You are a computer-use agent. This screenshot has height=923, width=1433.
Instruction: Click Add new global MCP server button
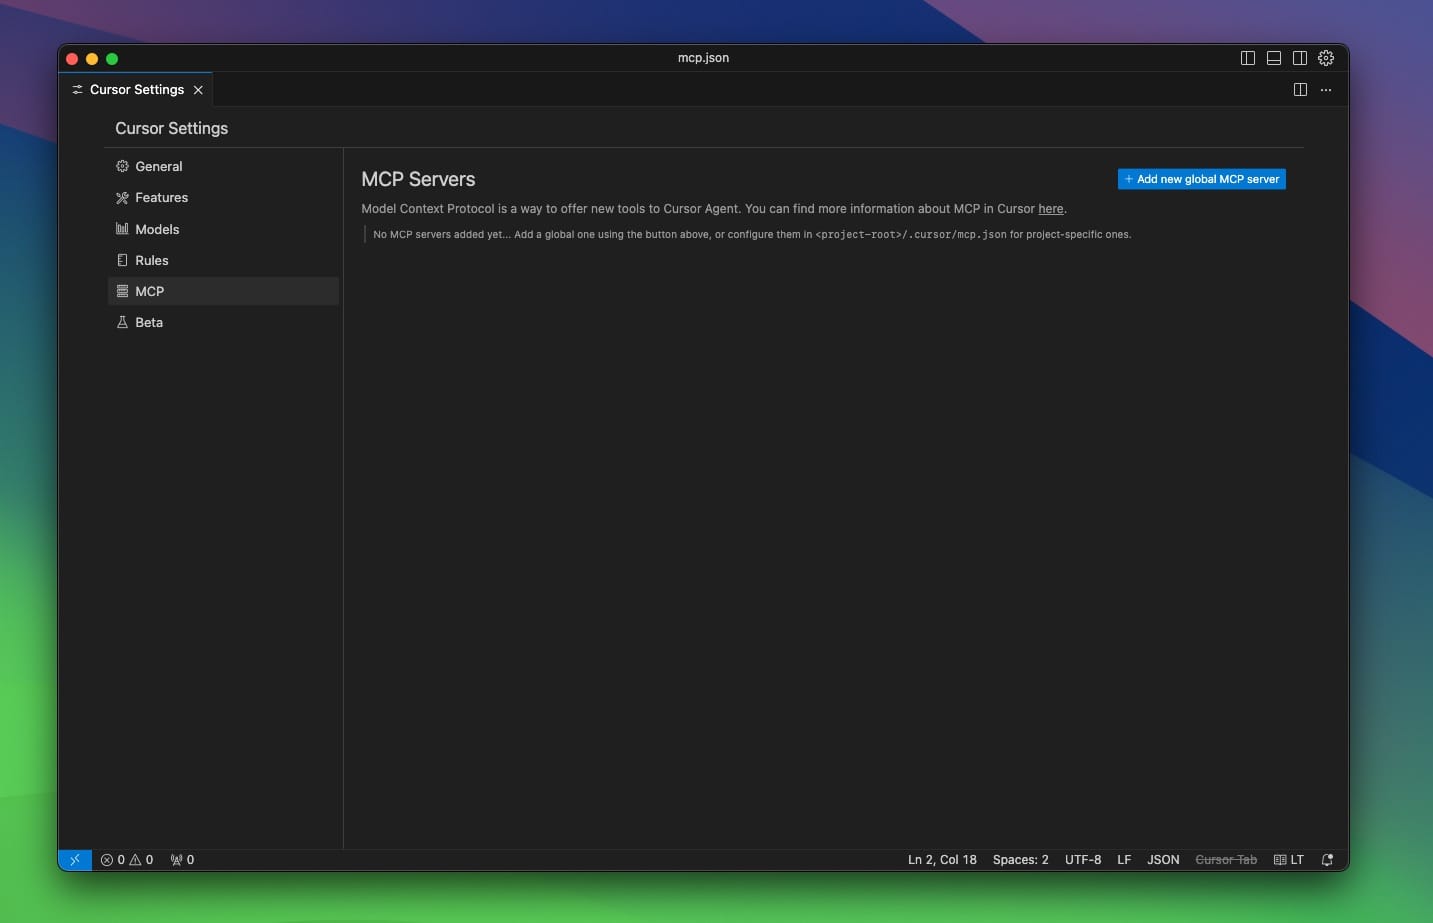click(1201, 179)
